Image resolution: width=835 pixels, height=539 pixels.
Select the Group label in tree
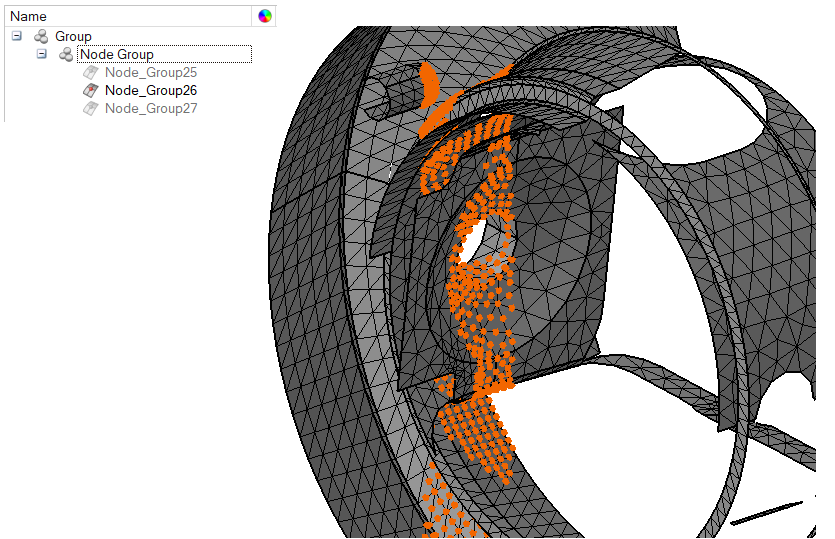[73, 36]
